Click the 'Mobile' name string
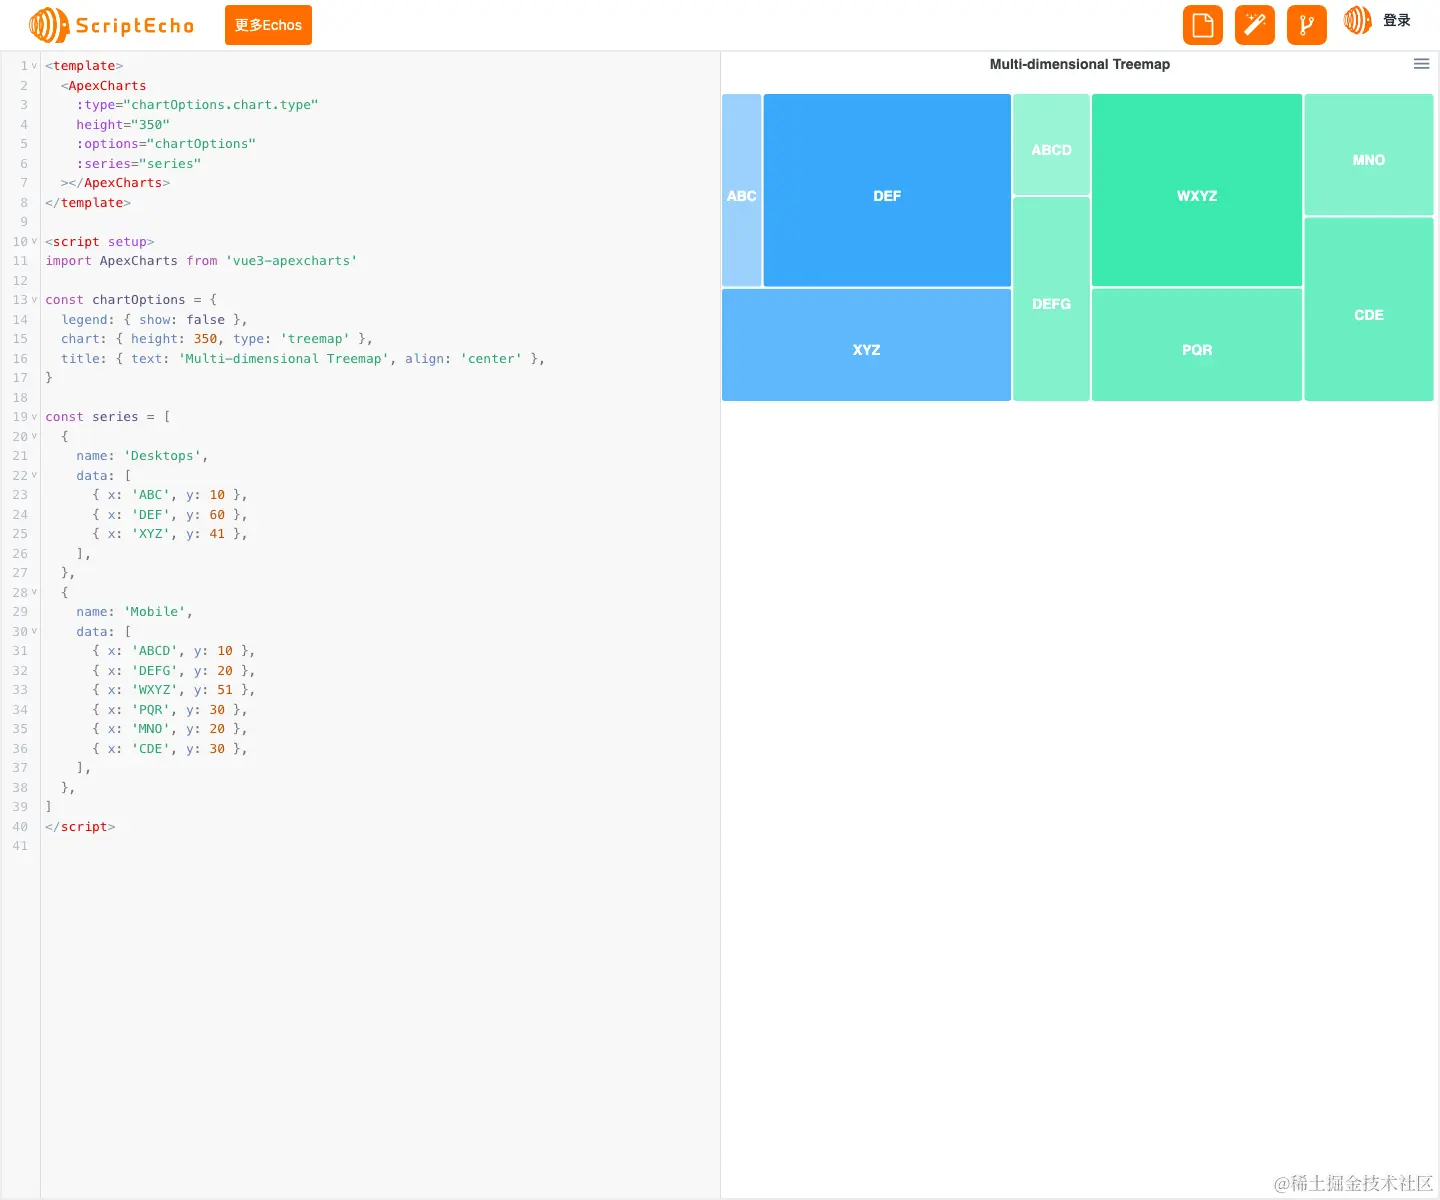 (155, 612)
